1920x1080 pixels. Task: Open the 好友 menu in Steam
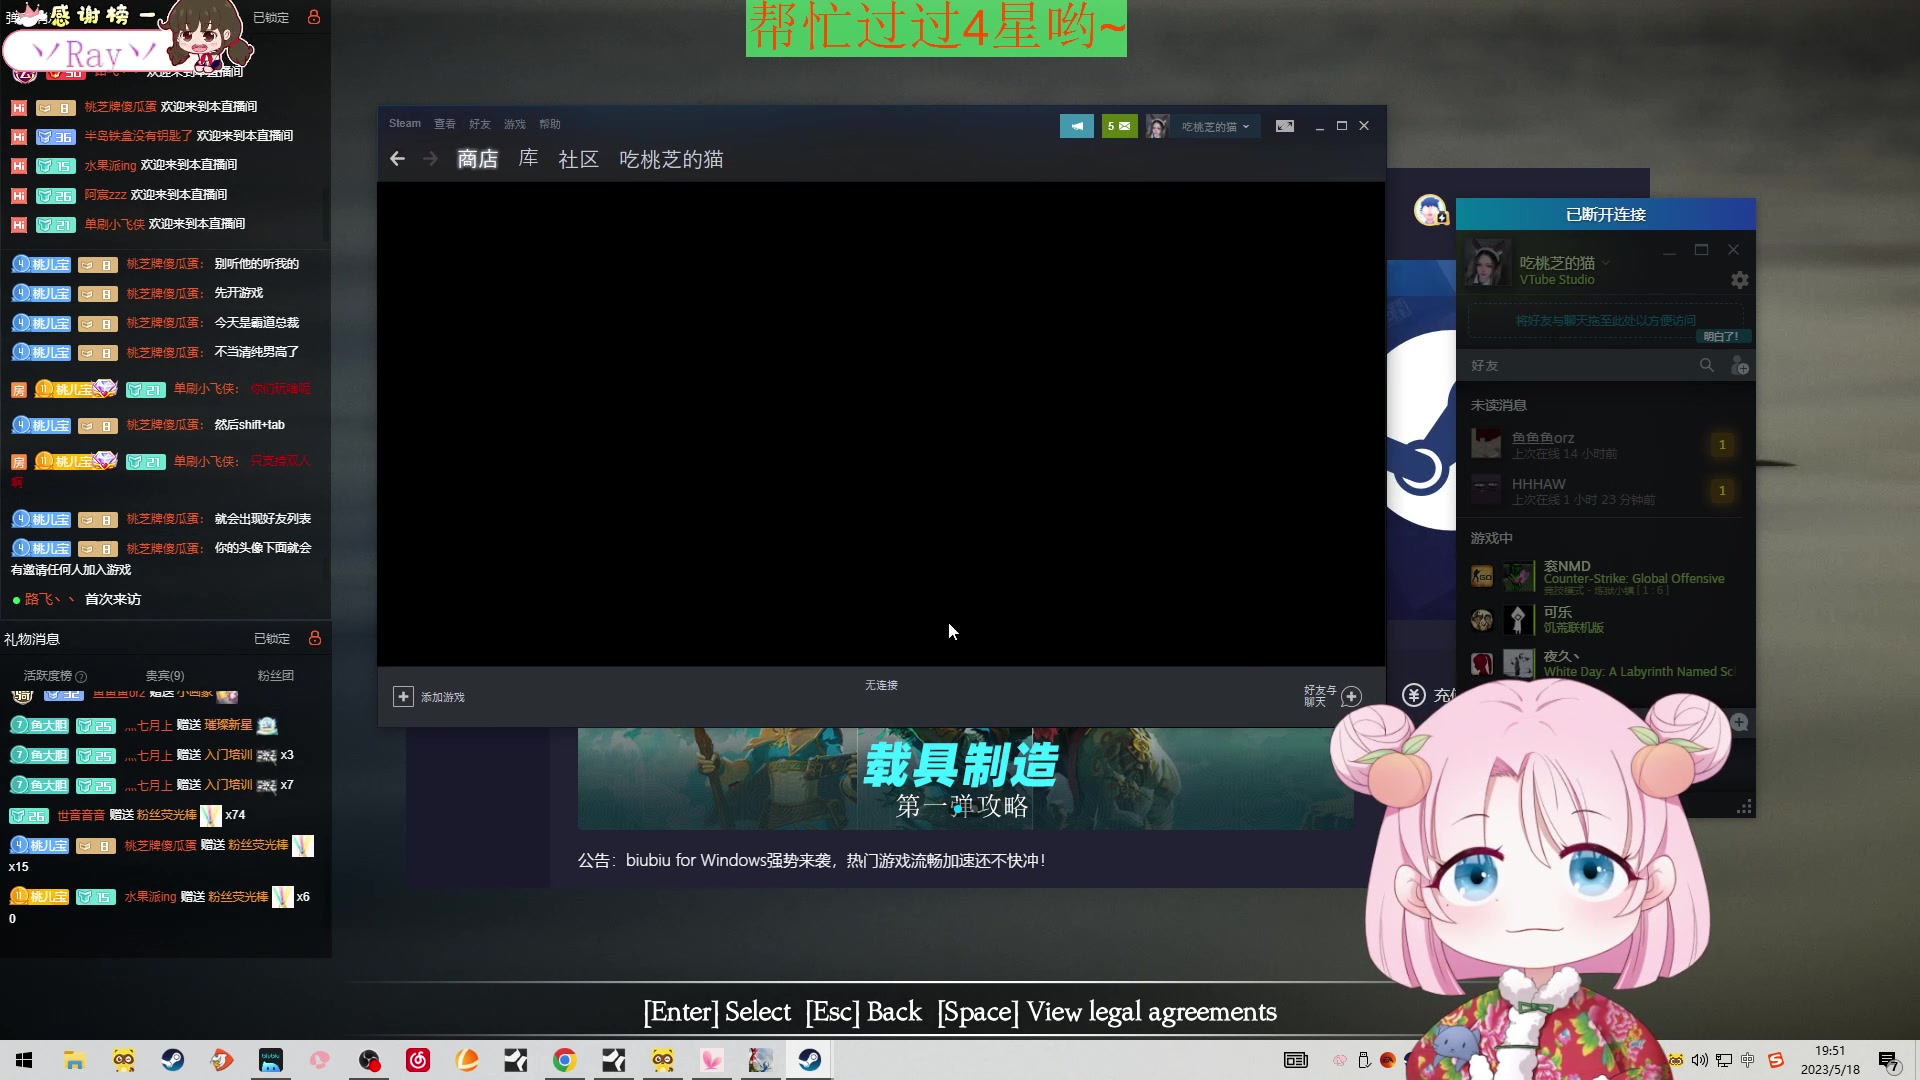[x=480, y=124]
